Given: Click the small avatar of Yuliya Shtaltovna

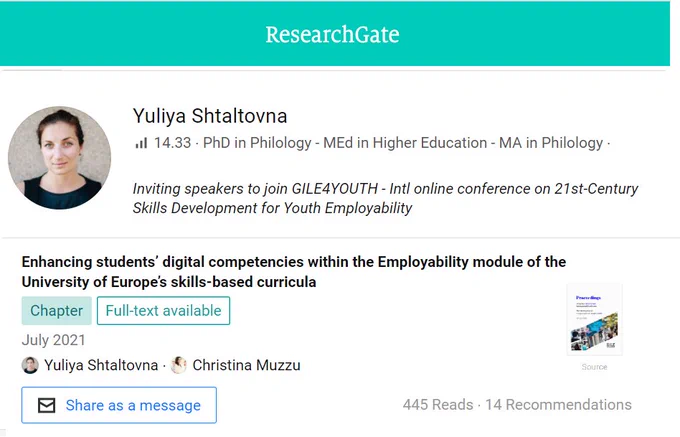Looking at the screenshot, I should coord(30,365).
